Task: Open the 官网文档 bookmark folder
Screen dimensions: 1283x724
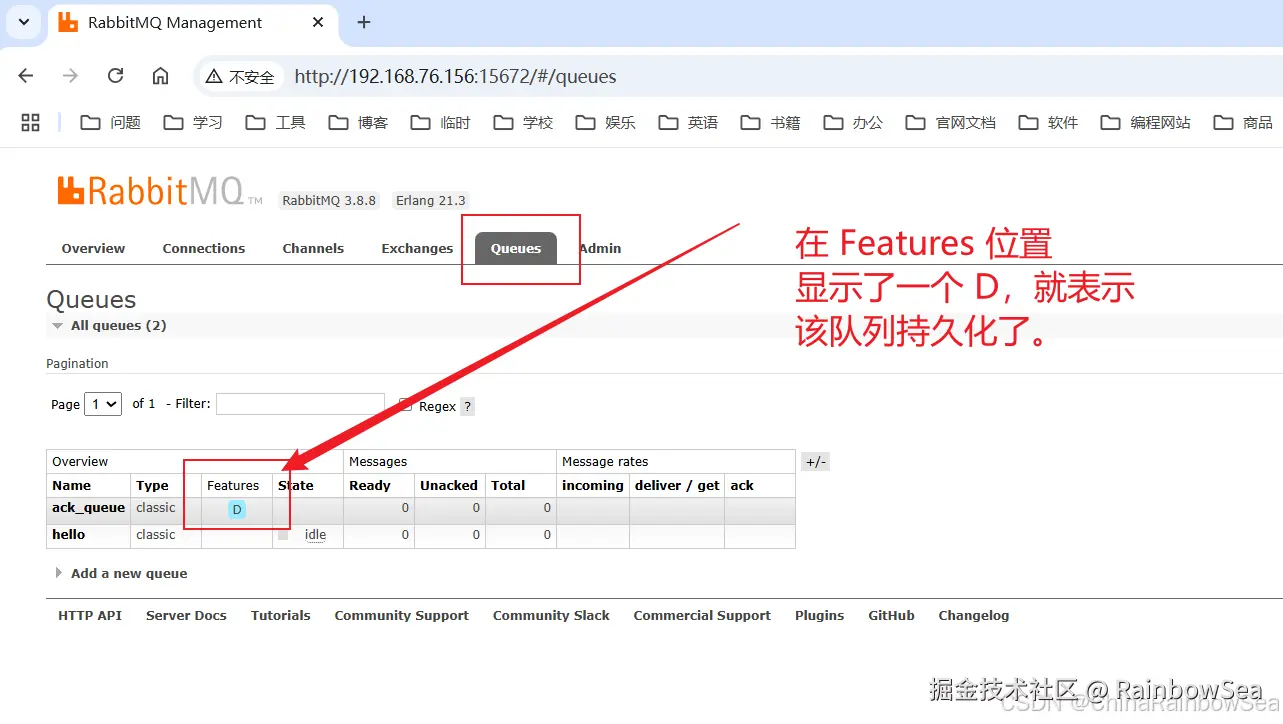Action: pos(951,122)
